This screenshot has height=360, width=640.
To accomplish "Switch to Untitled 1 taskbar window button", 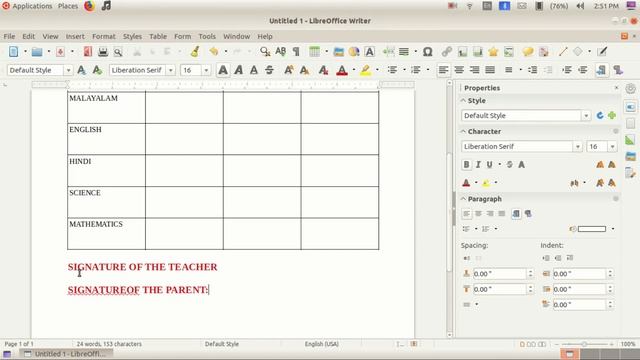I will [65, 354].
